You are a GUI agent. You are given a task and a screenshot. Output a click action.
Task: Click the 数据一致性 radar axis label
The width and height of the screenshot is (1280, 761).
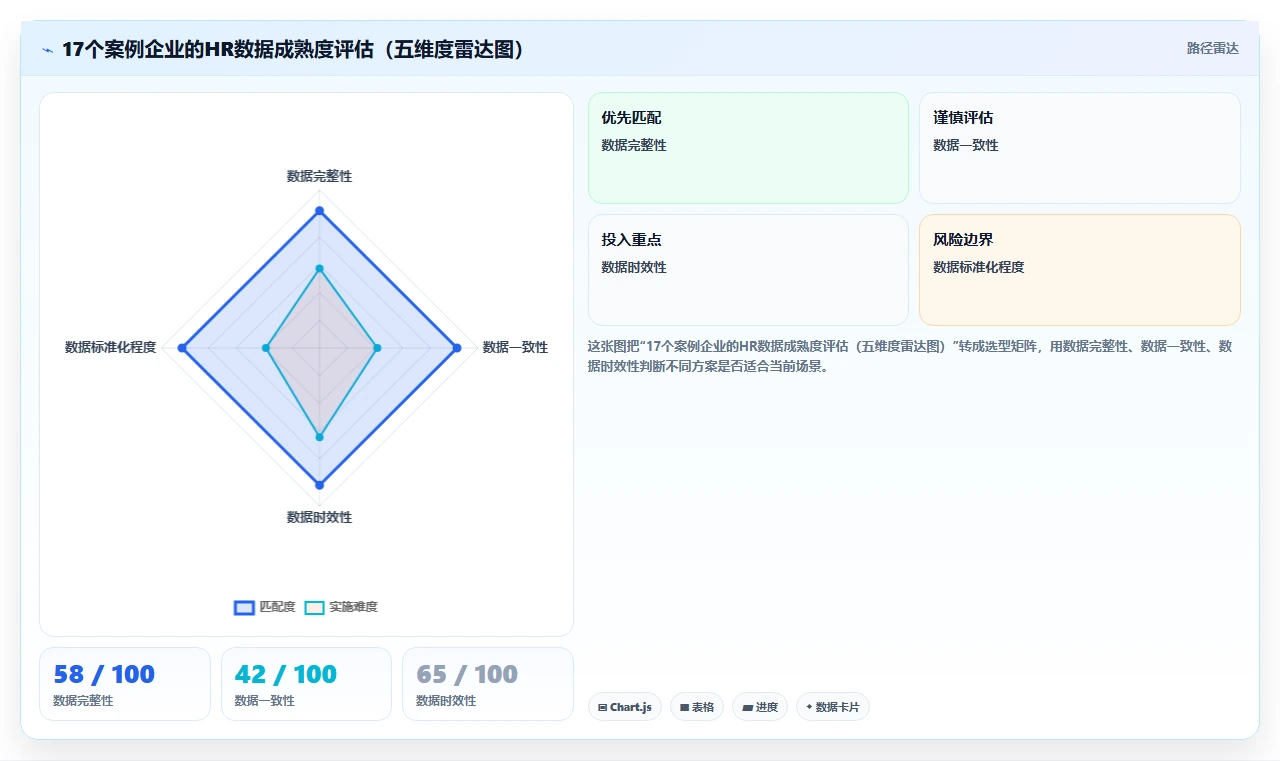515,347
